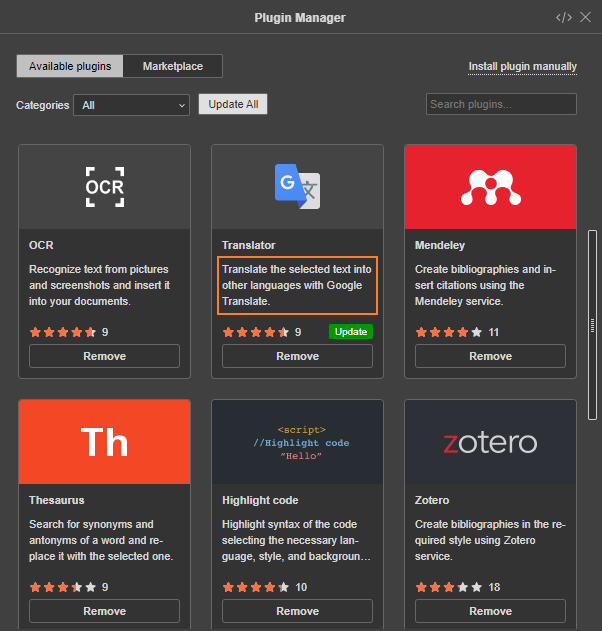Viewport: 602px width, 631px height.
Task: Click the Thesaurus description text
Action: (x=101, y=540)
